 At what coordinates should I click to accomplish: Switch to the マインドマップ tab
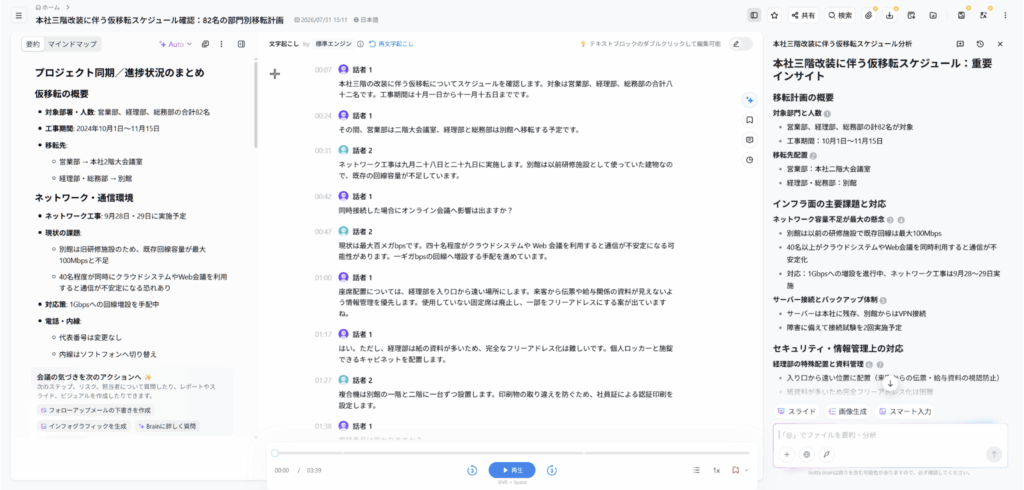72,44
